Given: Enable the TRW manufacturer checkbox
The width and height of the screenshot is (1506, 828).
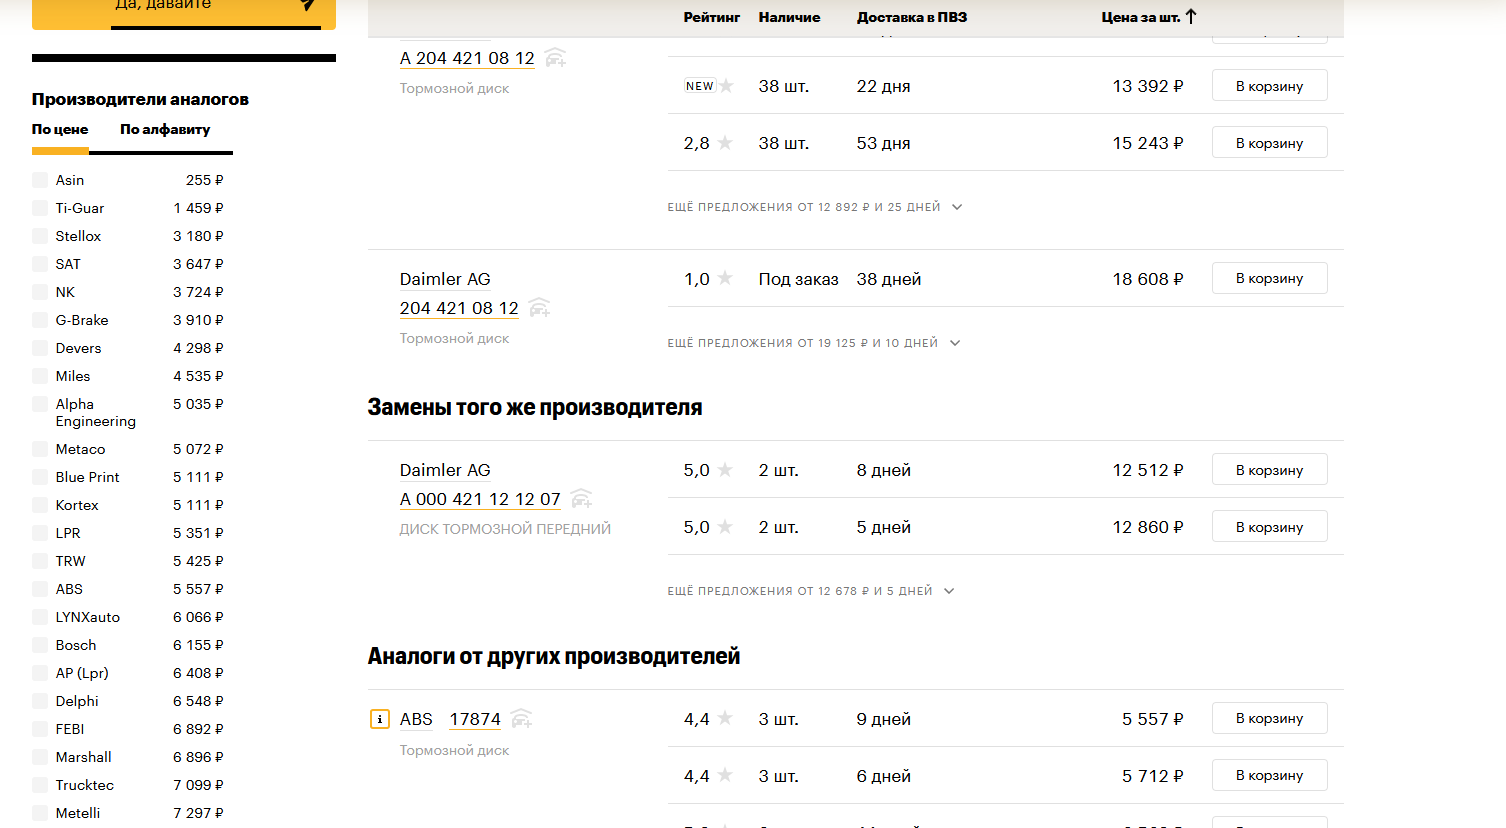Looking at the screenshot, I should 40,561.
